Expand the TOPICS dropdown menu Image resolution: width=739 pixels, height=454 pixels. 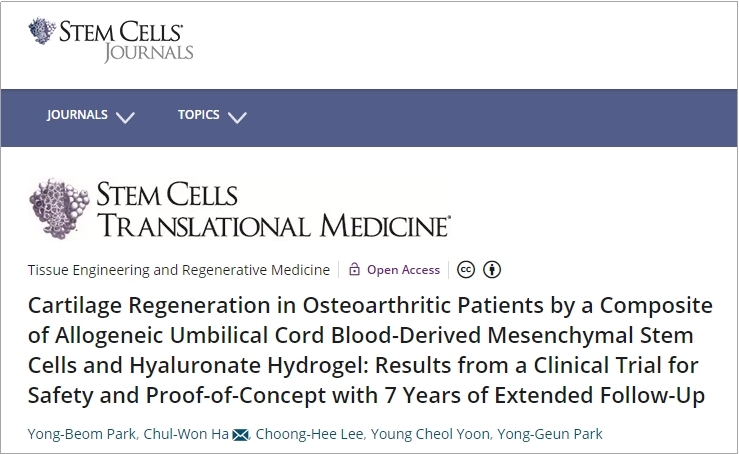tap(198, 115)
